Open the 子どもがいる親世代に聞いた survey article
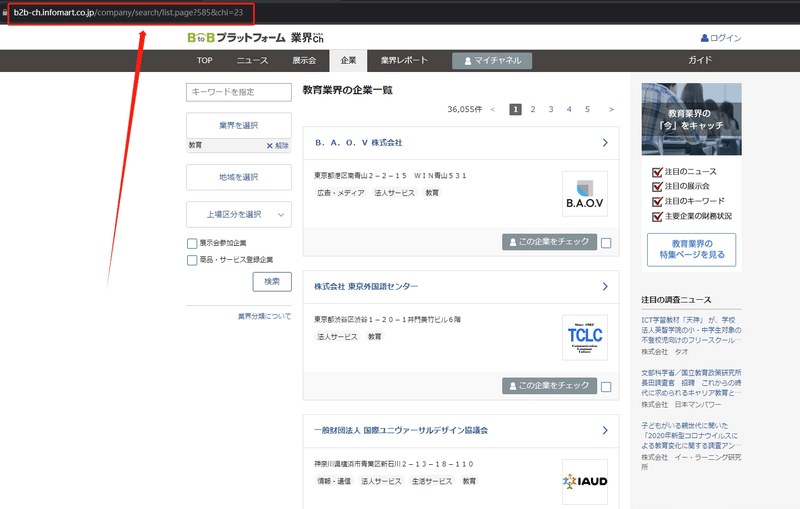Image resolution: width=800 pixels, height=509 pixels. pos(691,436)
